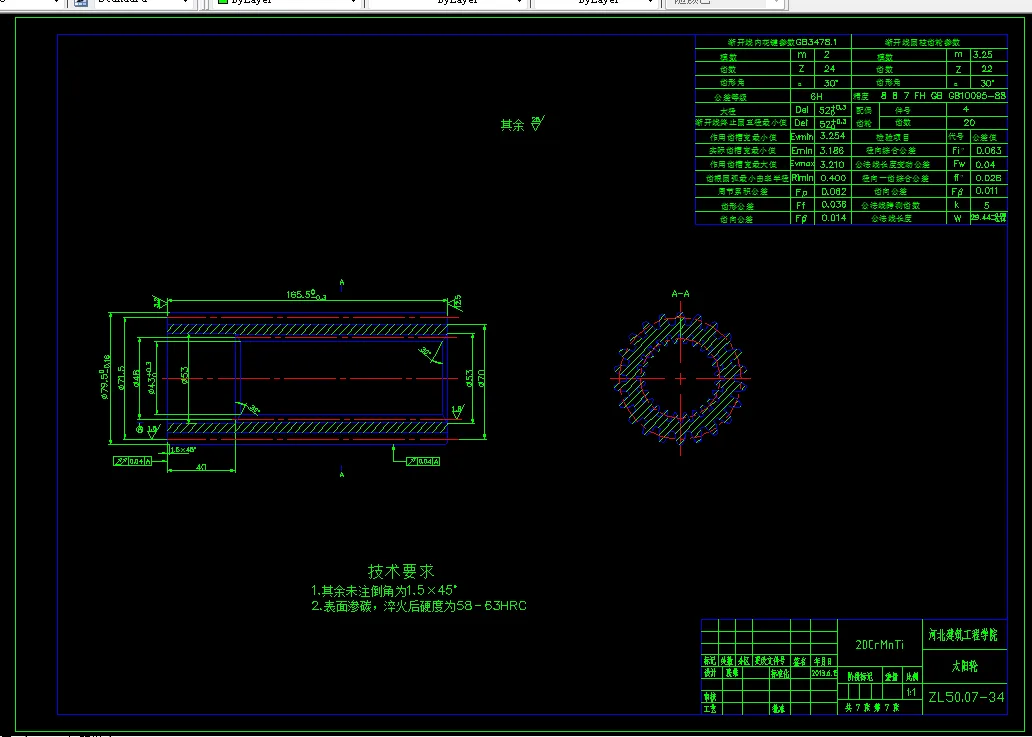
Task: Select the Fp value 0.082
Action: (x=833, y=191)
